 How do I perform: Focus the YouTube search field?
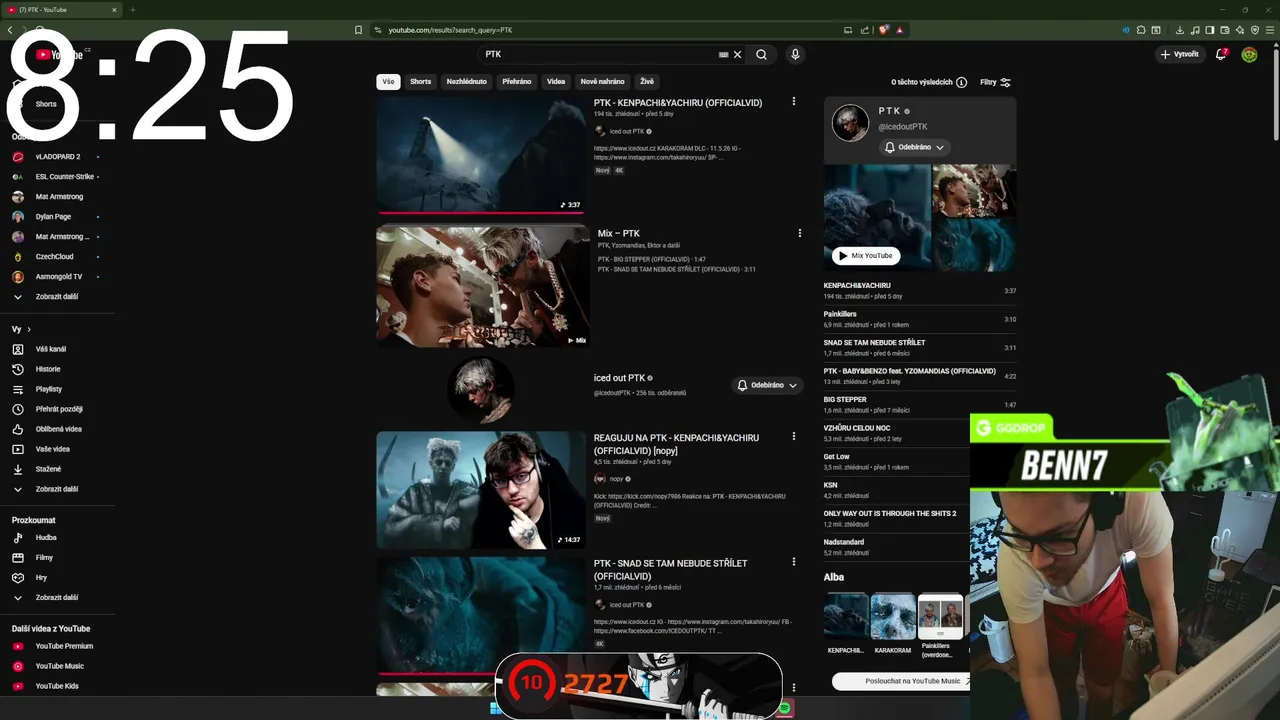click(600, 55)
